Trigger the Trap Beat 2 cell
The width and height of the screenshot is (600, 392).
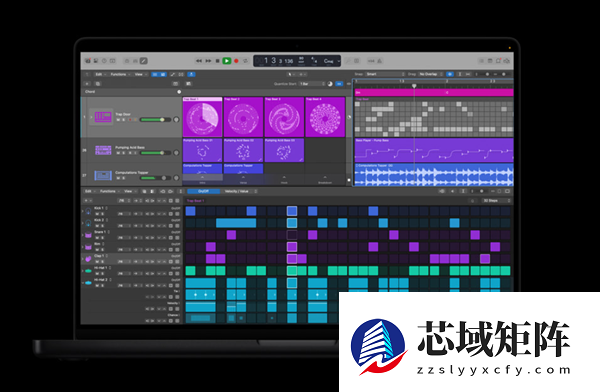click(x=243, y=117)
